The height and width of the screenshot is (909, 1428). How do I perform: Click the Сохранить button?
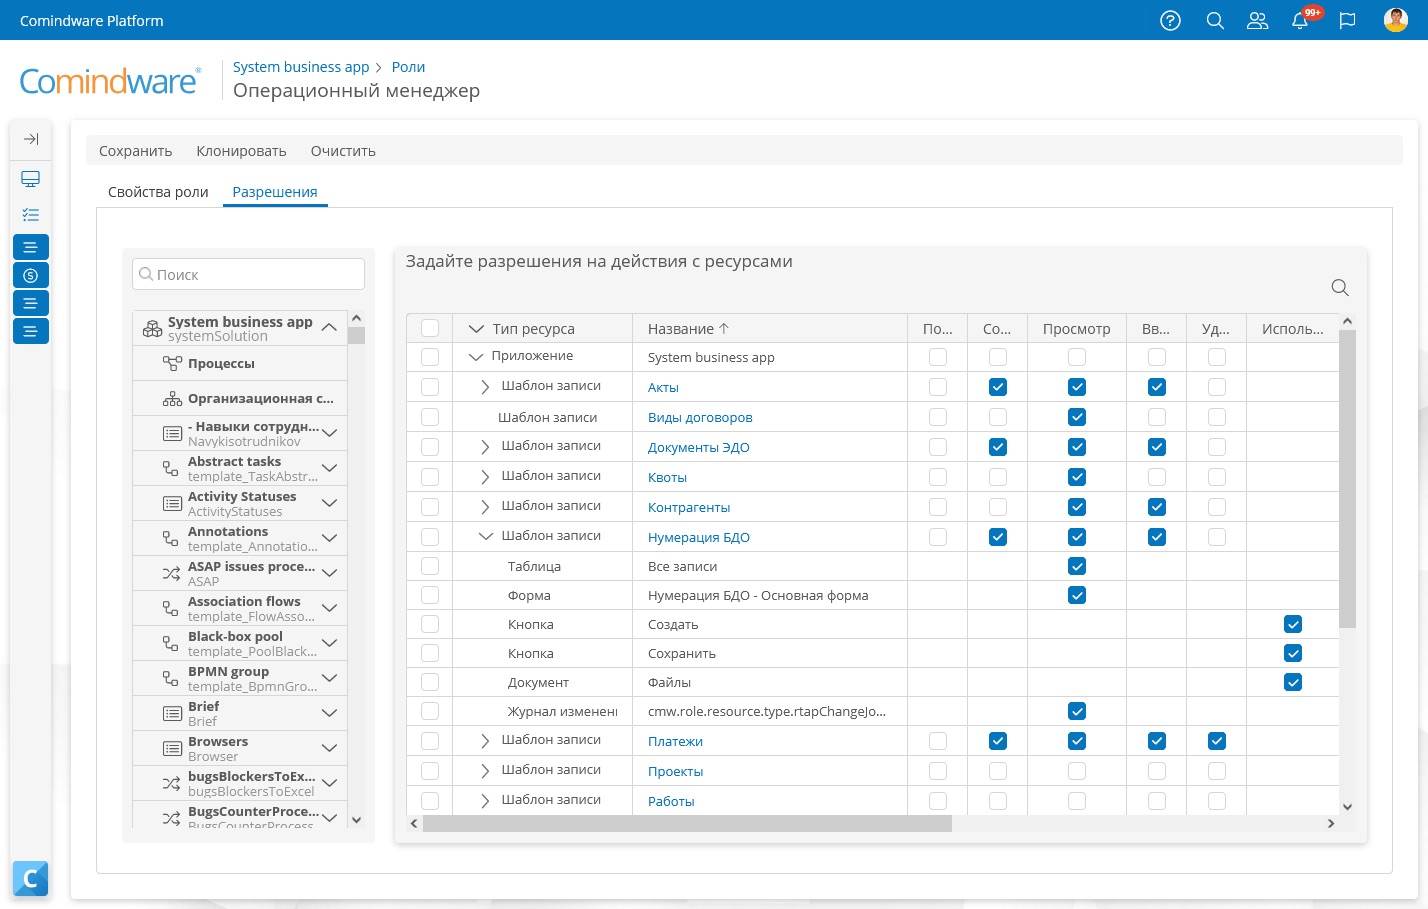pos(135,151)
